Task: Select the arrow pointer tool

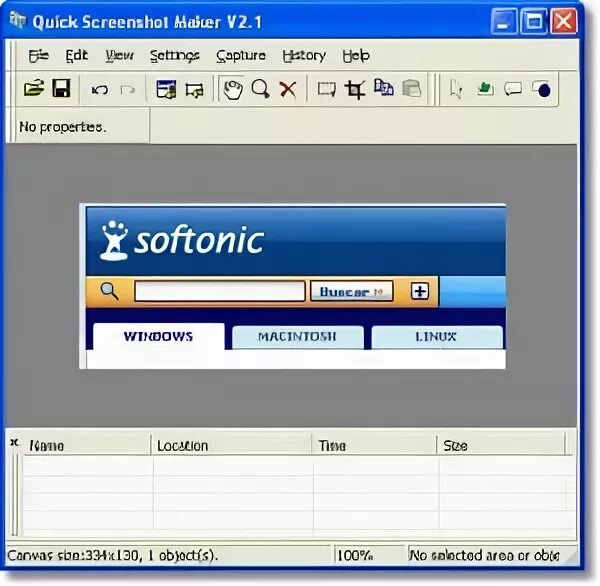Action: pos(456,89)
